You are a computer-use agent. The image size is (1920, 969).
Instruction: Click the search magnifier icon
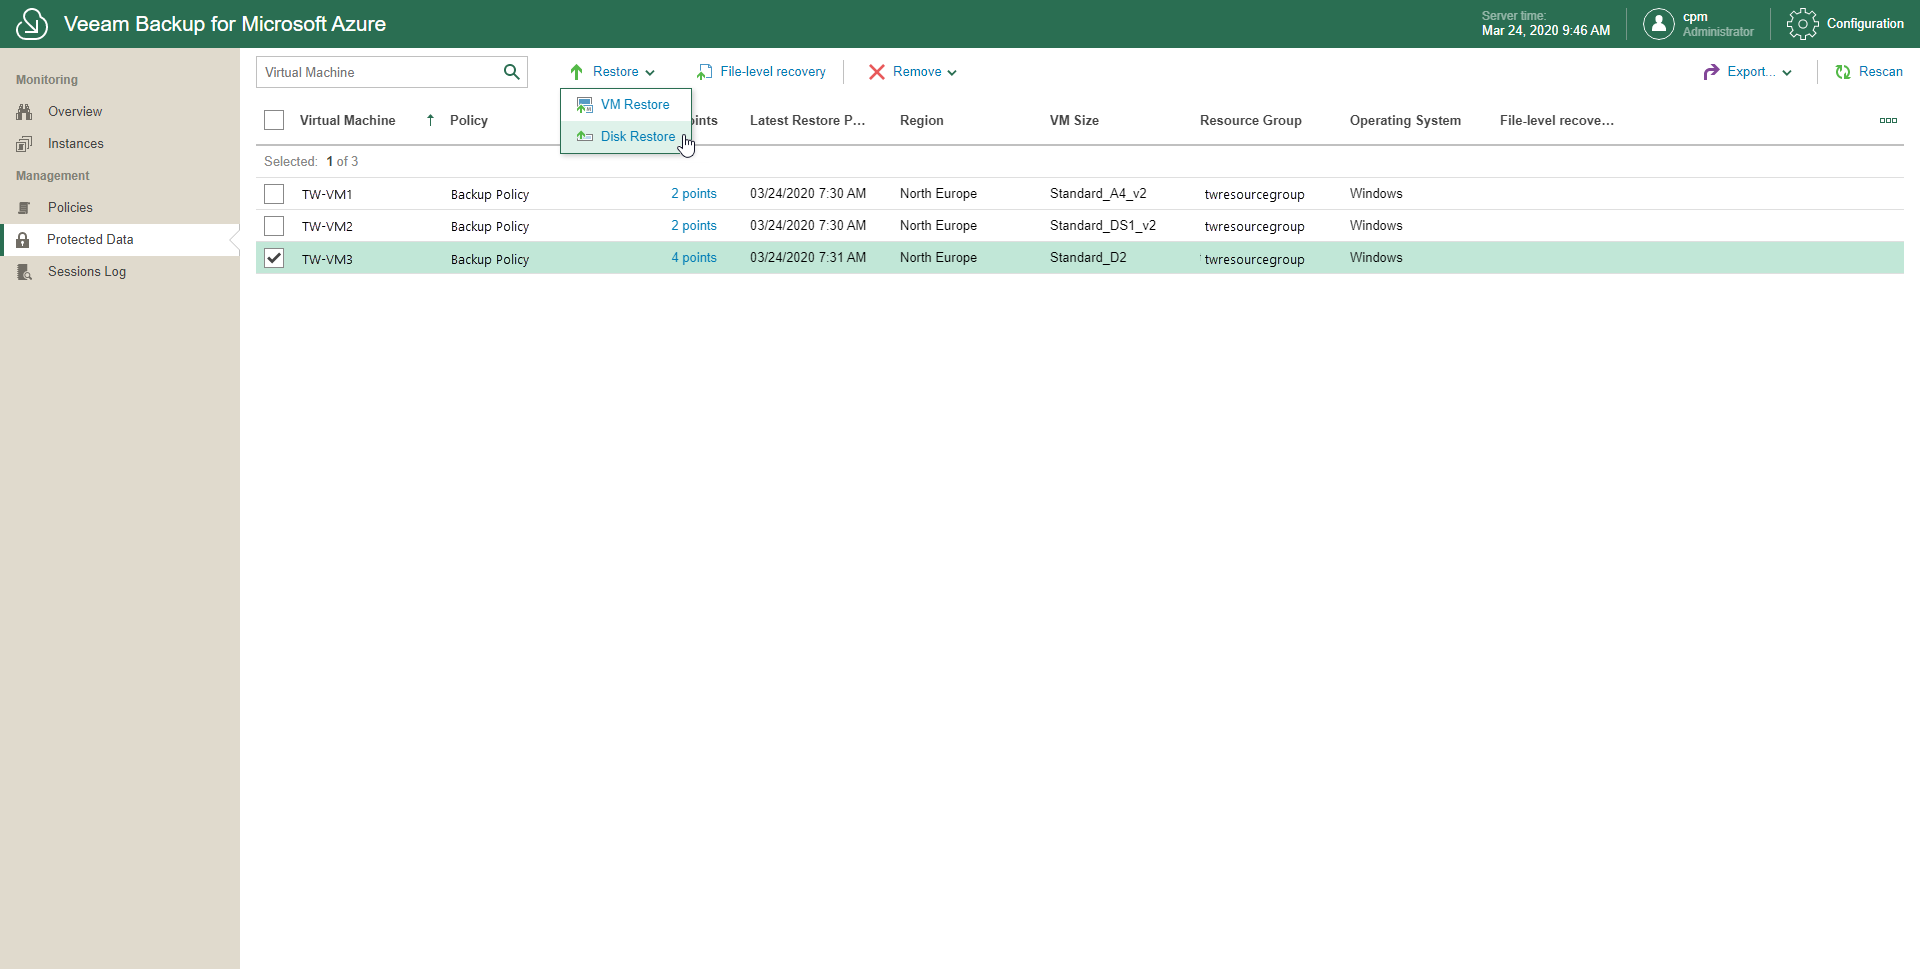[511, 72]
